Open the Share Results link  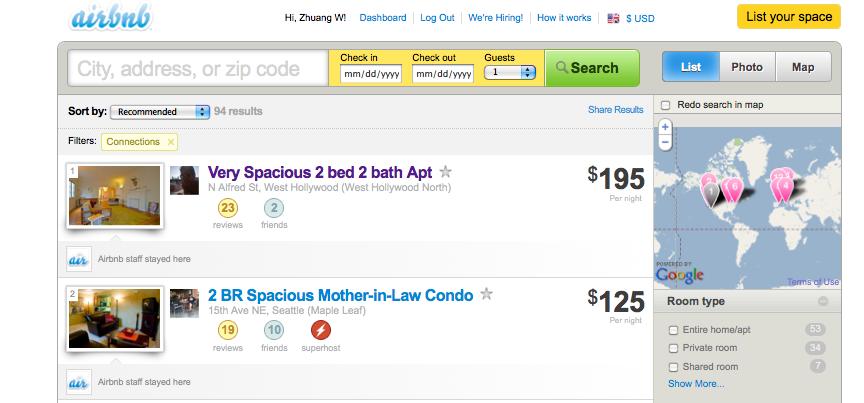615,110
